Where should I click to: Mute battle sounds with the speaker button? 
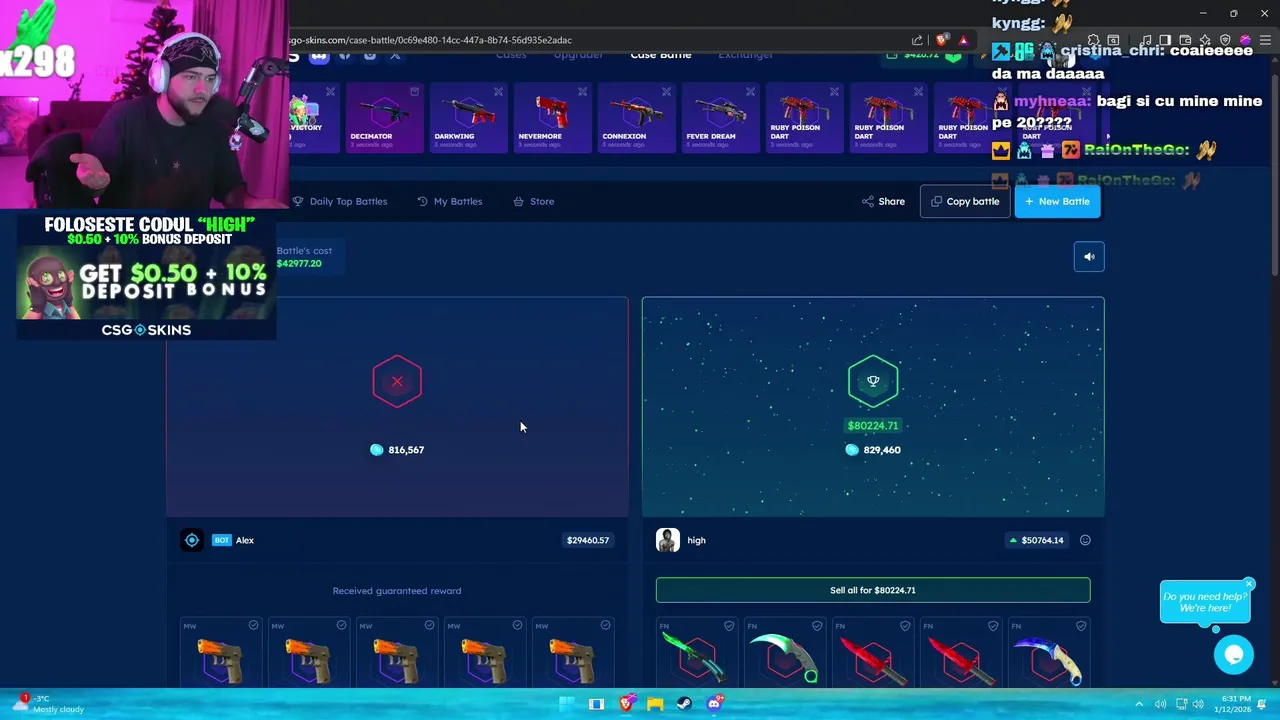tap(1089, 257)
